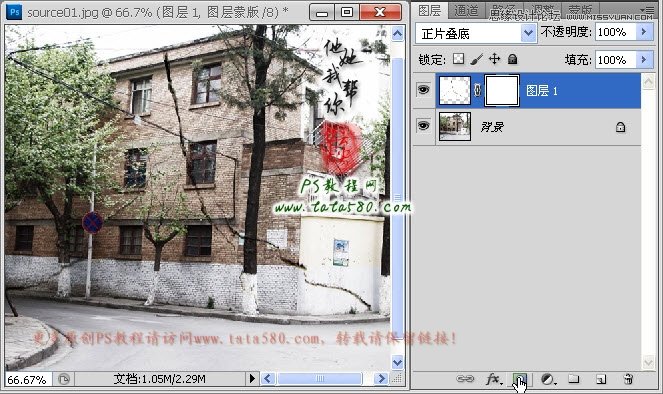Select the 图层 1 layer thumbnail
The width and height of the screenshot is (663, 394).
(455, 90)
